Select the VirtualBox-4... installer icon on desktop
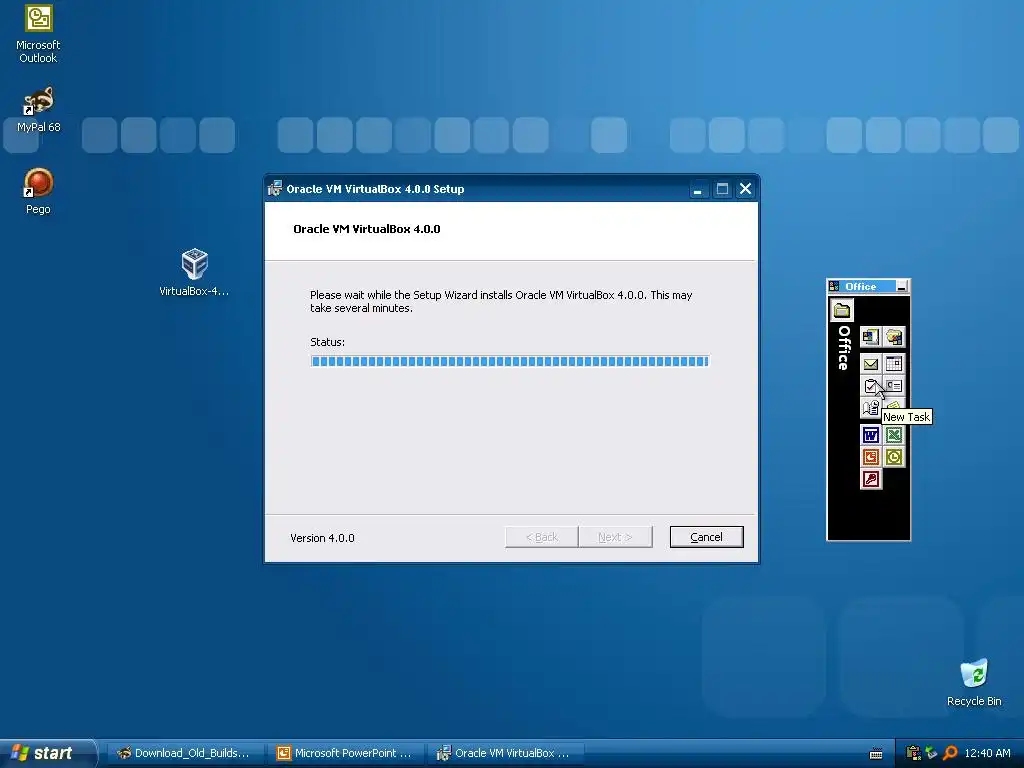The width and height of the screenshot is (1024, 768). tap(194, 272)
